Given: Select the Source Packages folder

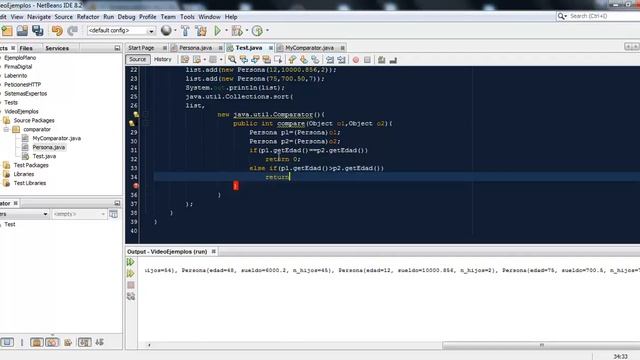Looking at the screenshot, I should (x=34, y=120).
